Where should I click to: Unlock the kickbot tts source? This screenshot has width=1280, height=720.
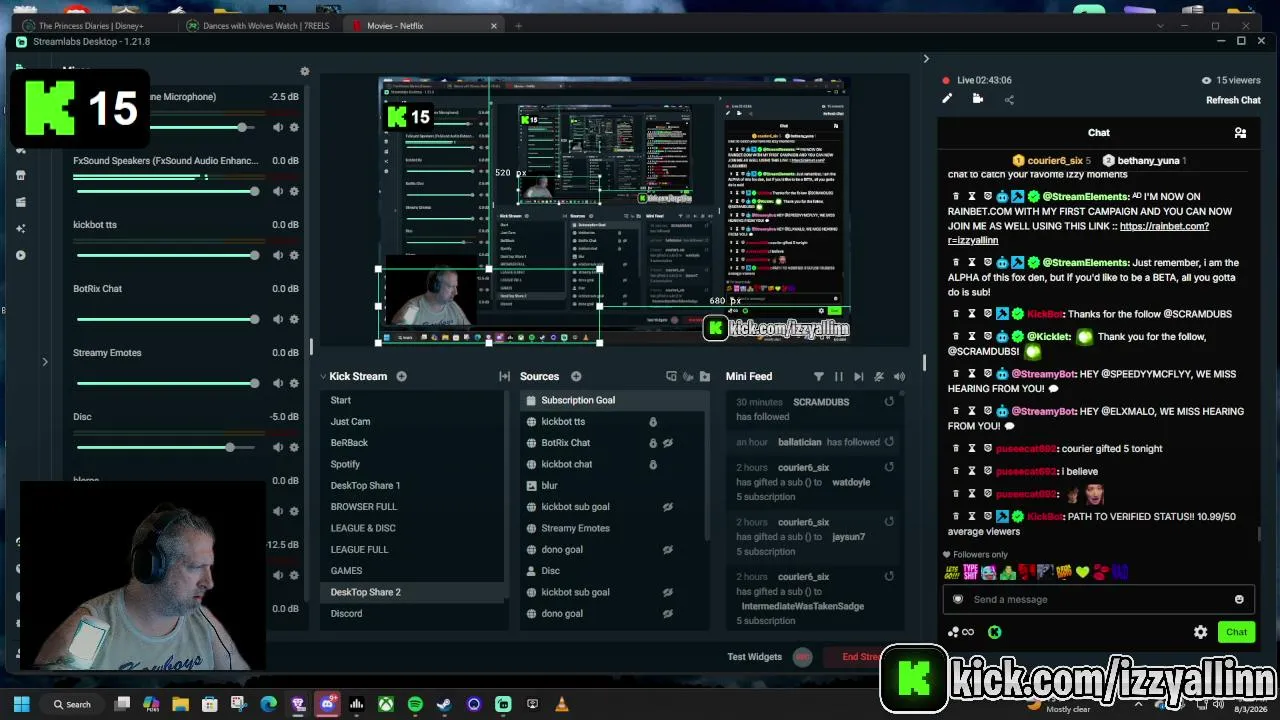pos(653,422)
